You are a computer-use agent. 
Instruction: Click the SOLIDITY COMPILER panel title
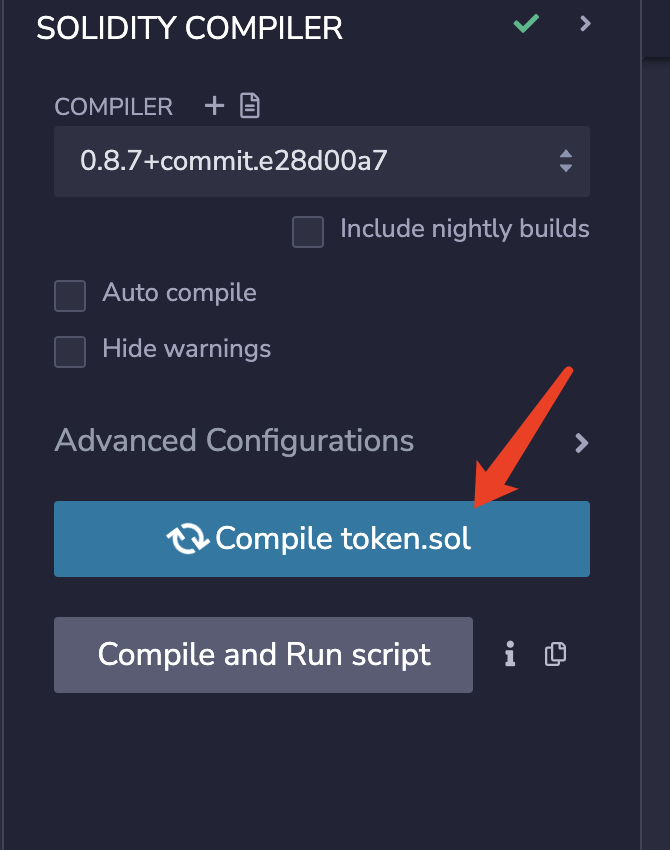click(x=189, y=28)
